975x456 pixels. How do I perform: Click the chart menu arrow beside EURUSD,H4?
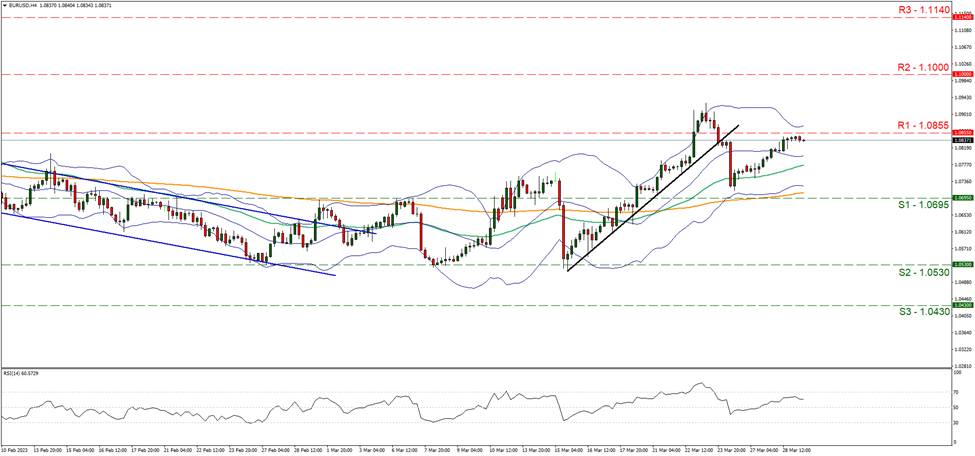coord(5,4)
